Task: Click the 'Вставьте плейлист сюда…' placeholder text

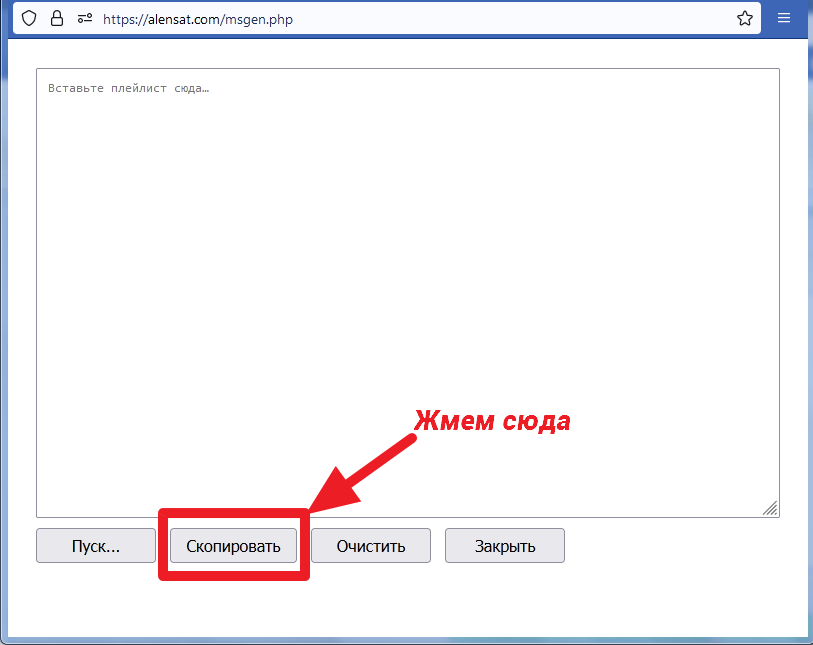Action: 128,88
